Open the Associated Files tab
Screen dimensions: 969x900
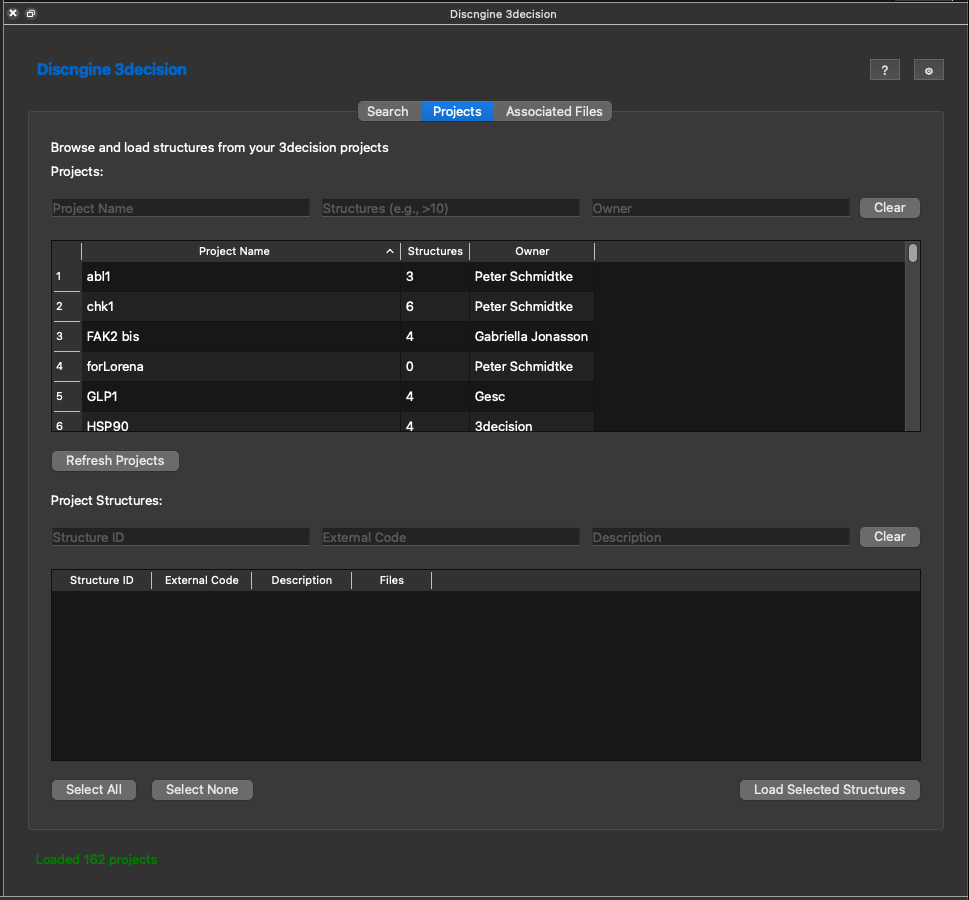[x=554, y=111]
